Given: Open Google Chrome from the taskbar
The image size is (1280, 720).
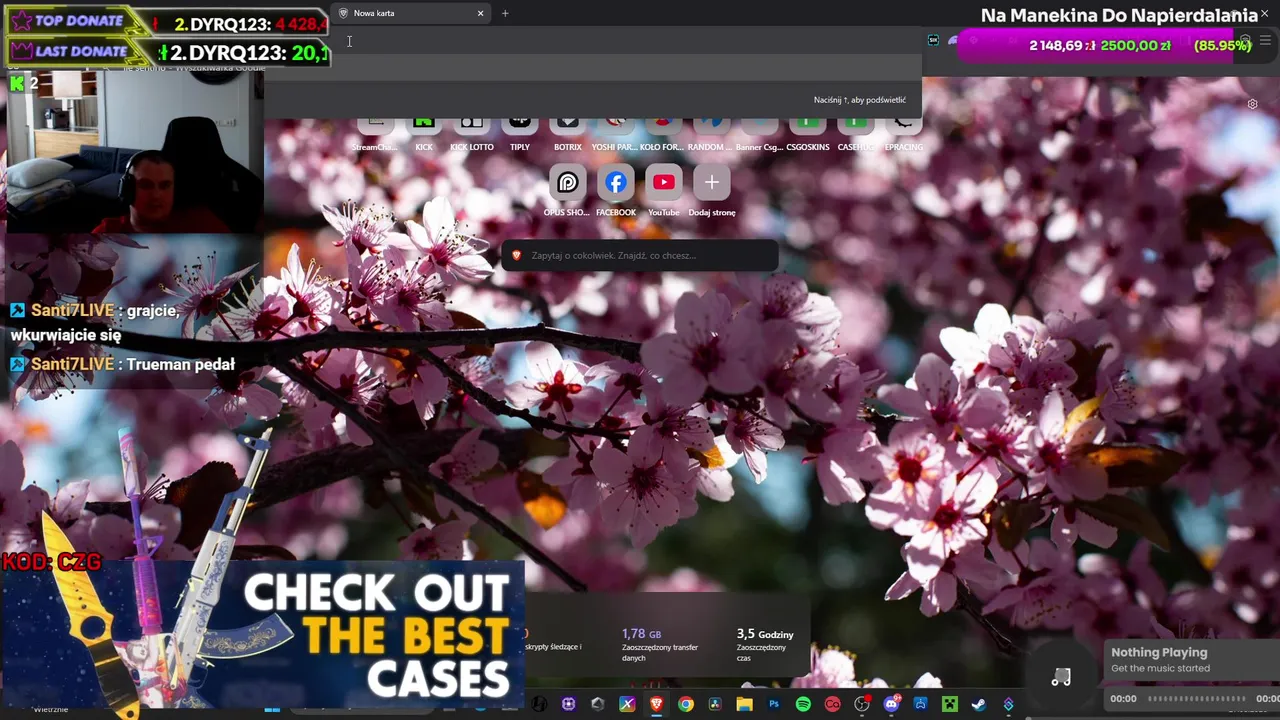Looking at the screenshot, I should tap(685, 704).
